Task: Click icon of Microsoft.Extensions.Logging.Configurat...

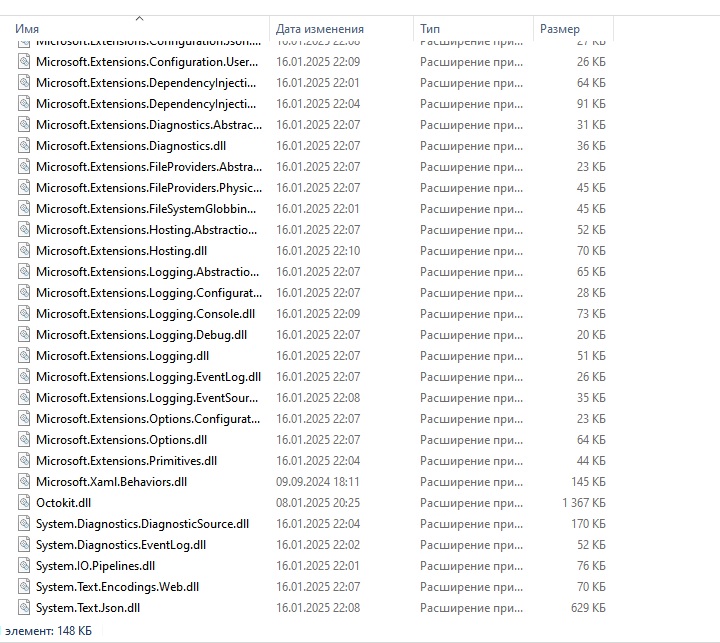Action: coord(24,293)
